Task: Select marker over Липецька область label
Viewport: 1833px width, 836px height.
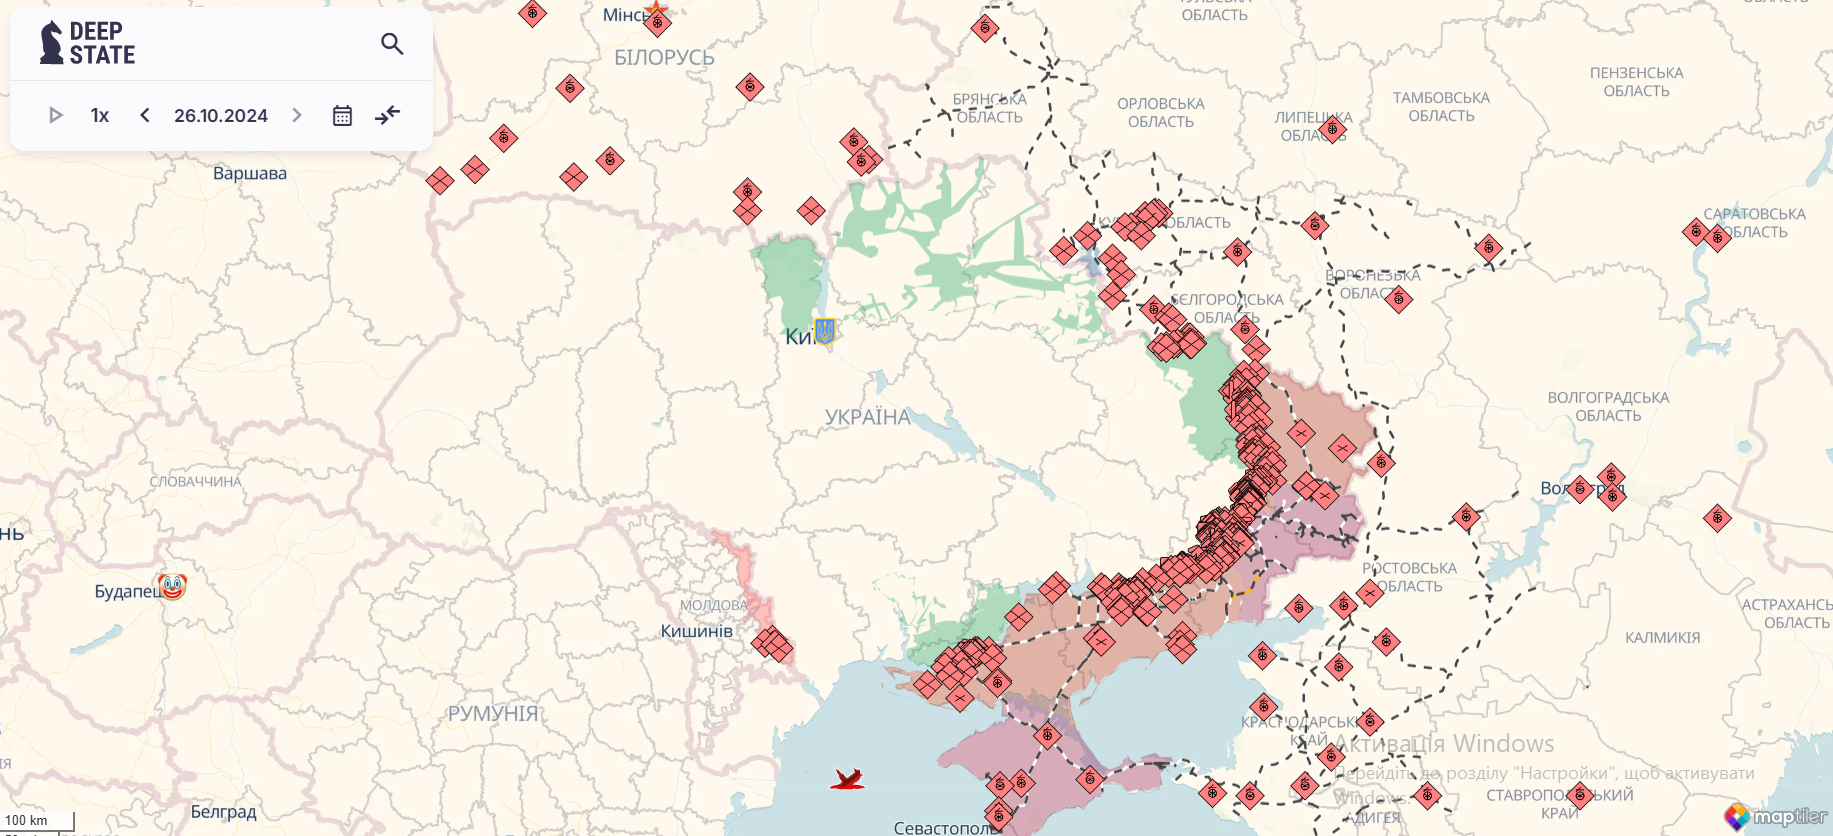Action: pyautogui.click(x=1332, y=129)
